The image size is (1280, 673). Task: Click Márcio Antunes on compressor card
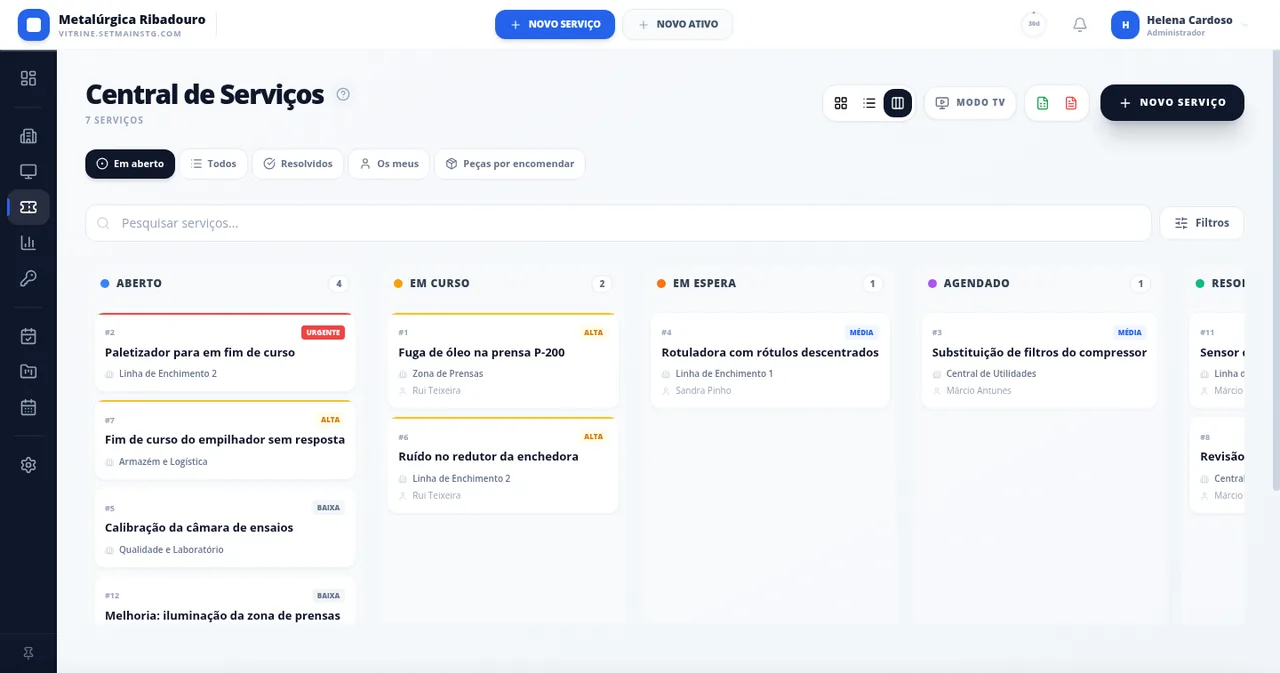pos(979,391)
